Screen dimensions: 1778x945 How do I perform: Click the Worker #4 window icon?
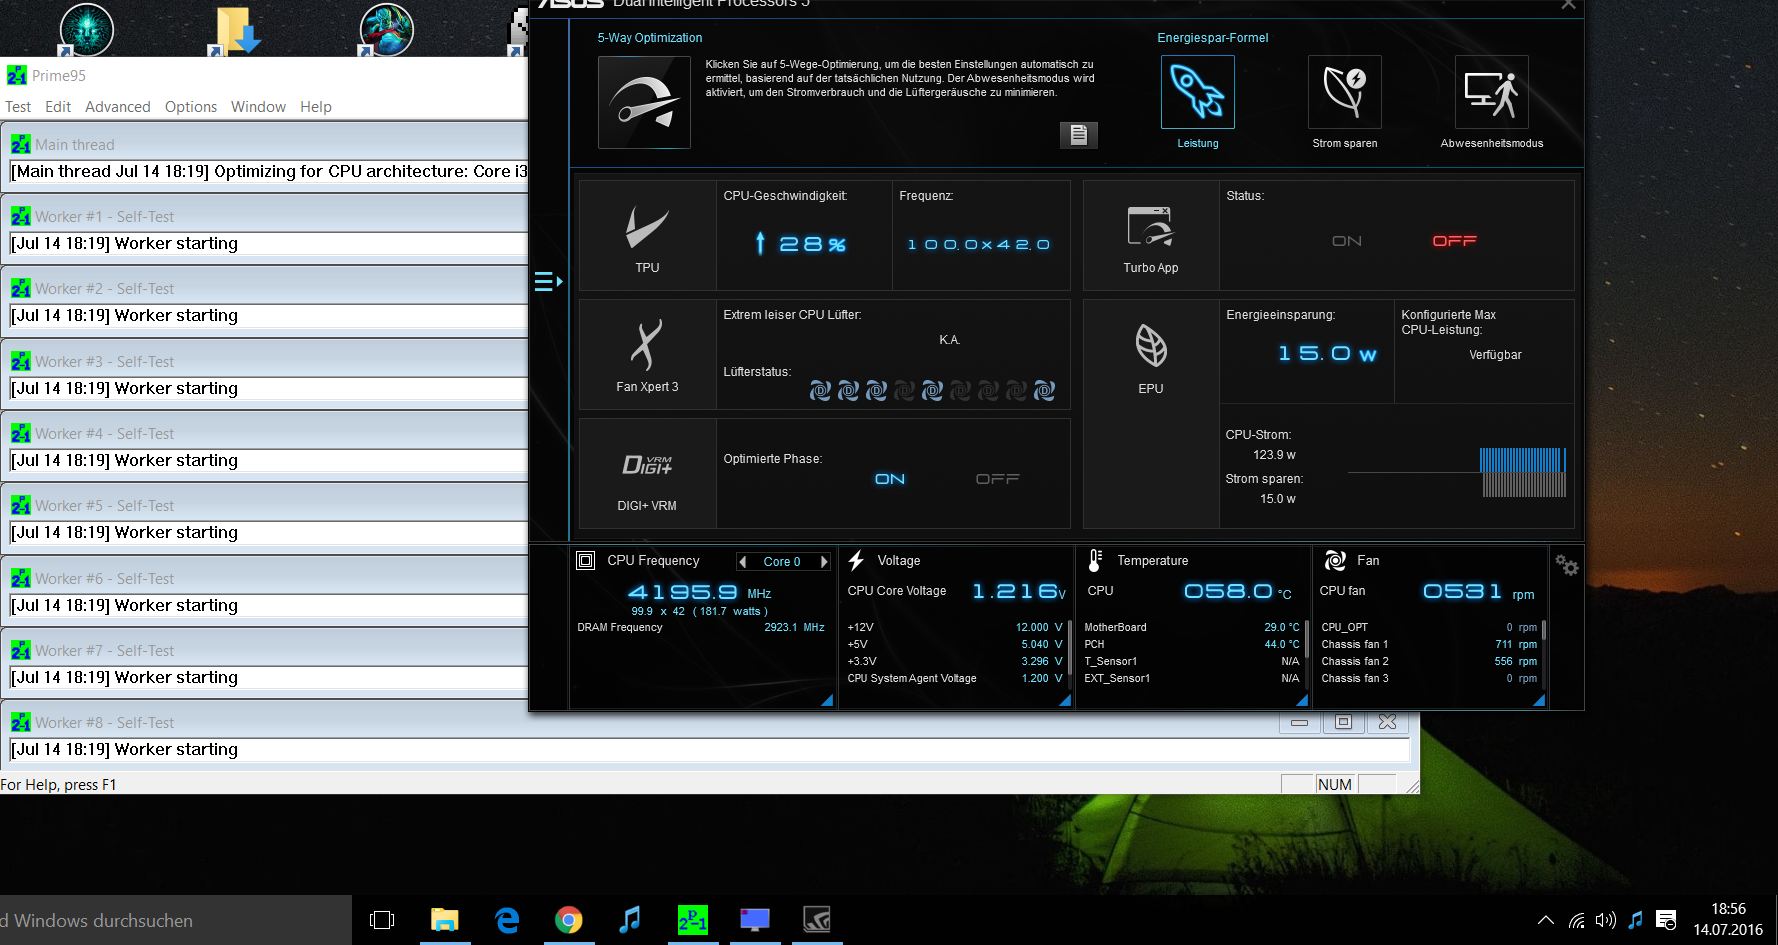click(21, 433)
